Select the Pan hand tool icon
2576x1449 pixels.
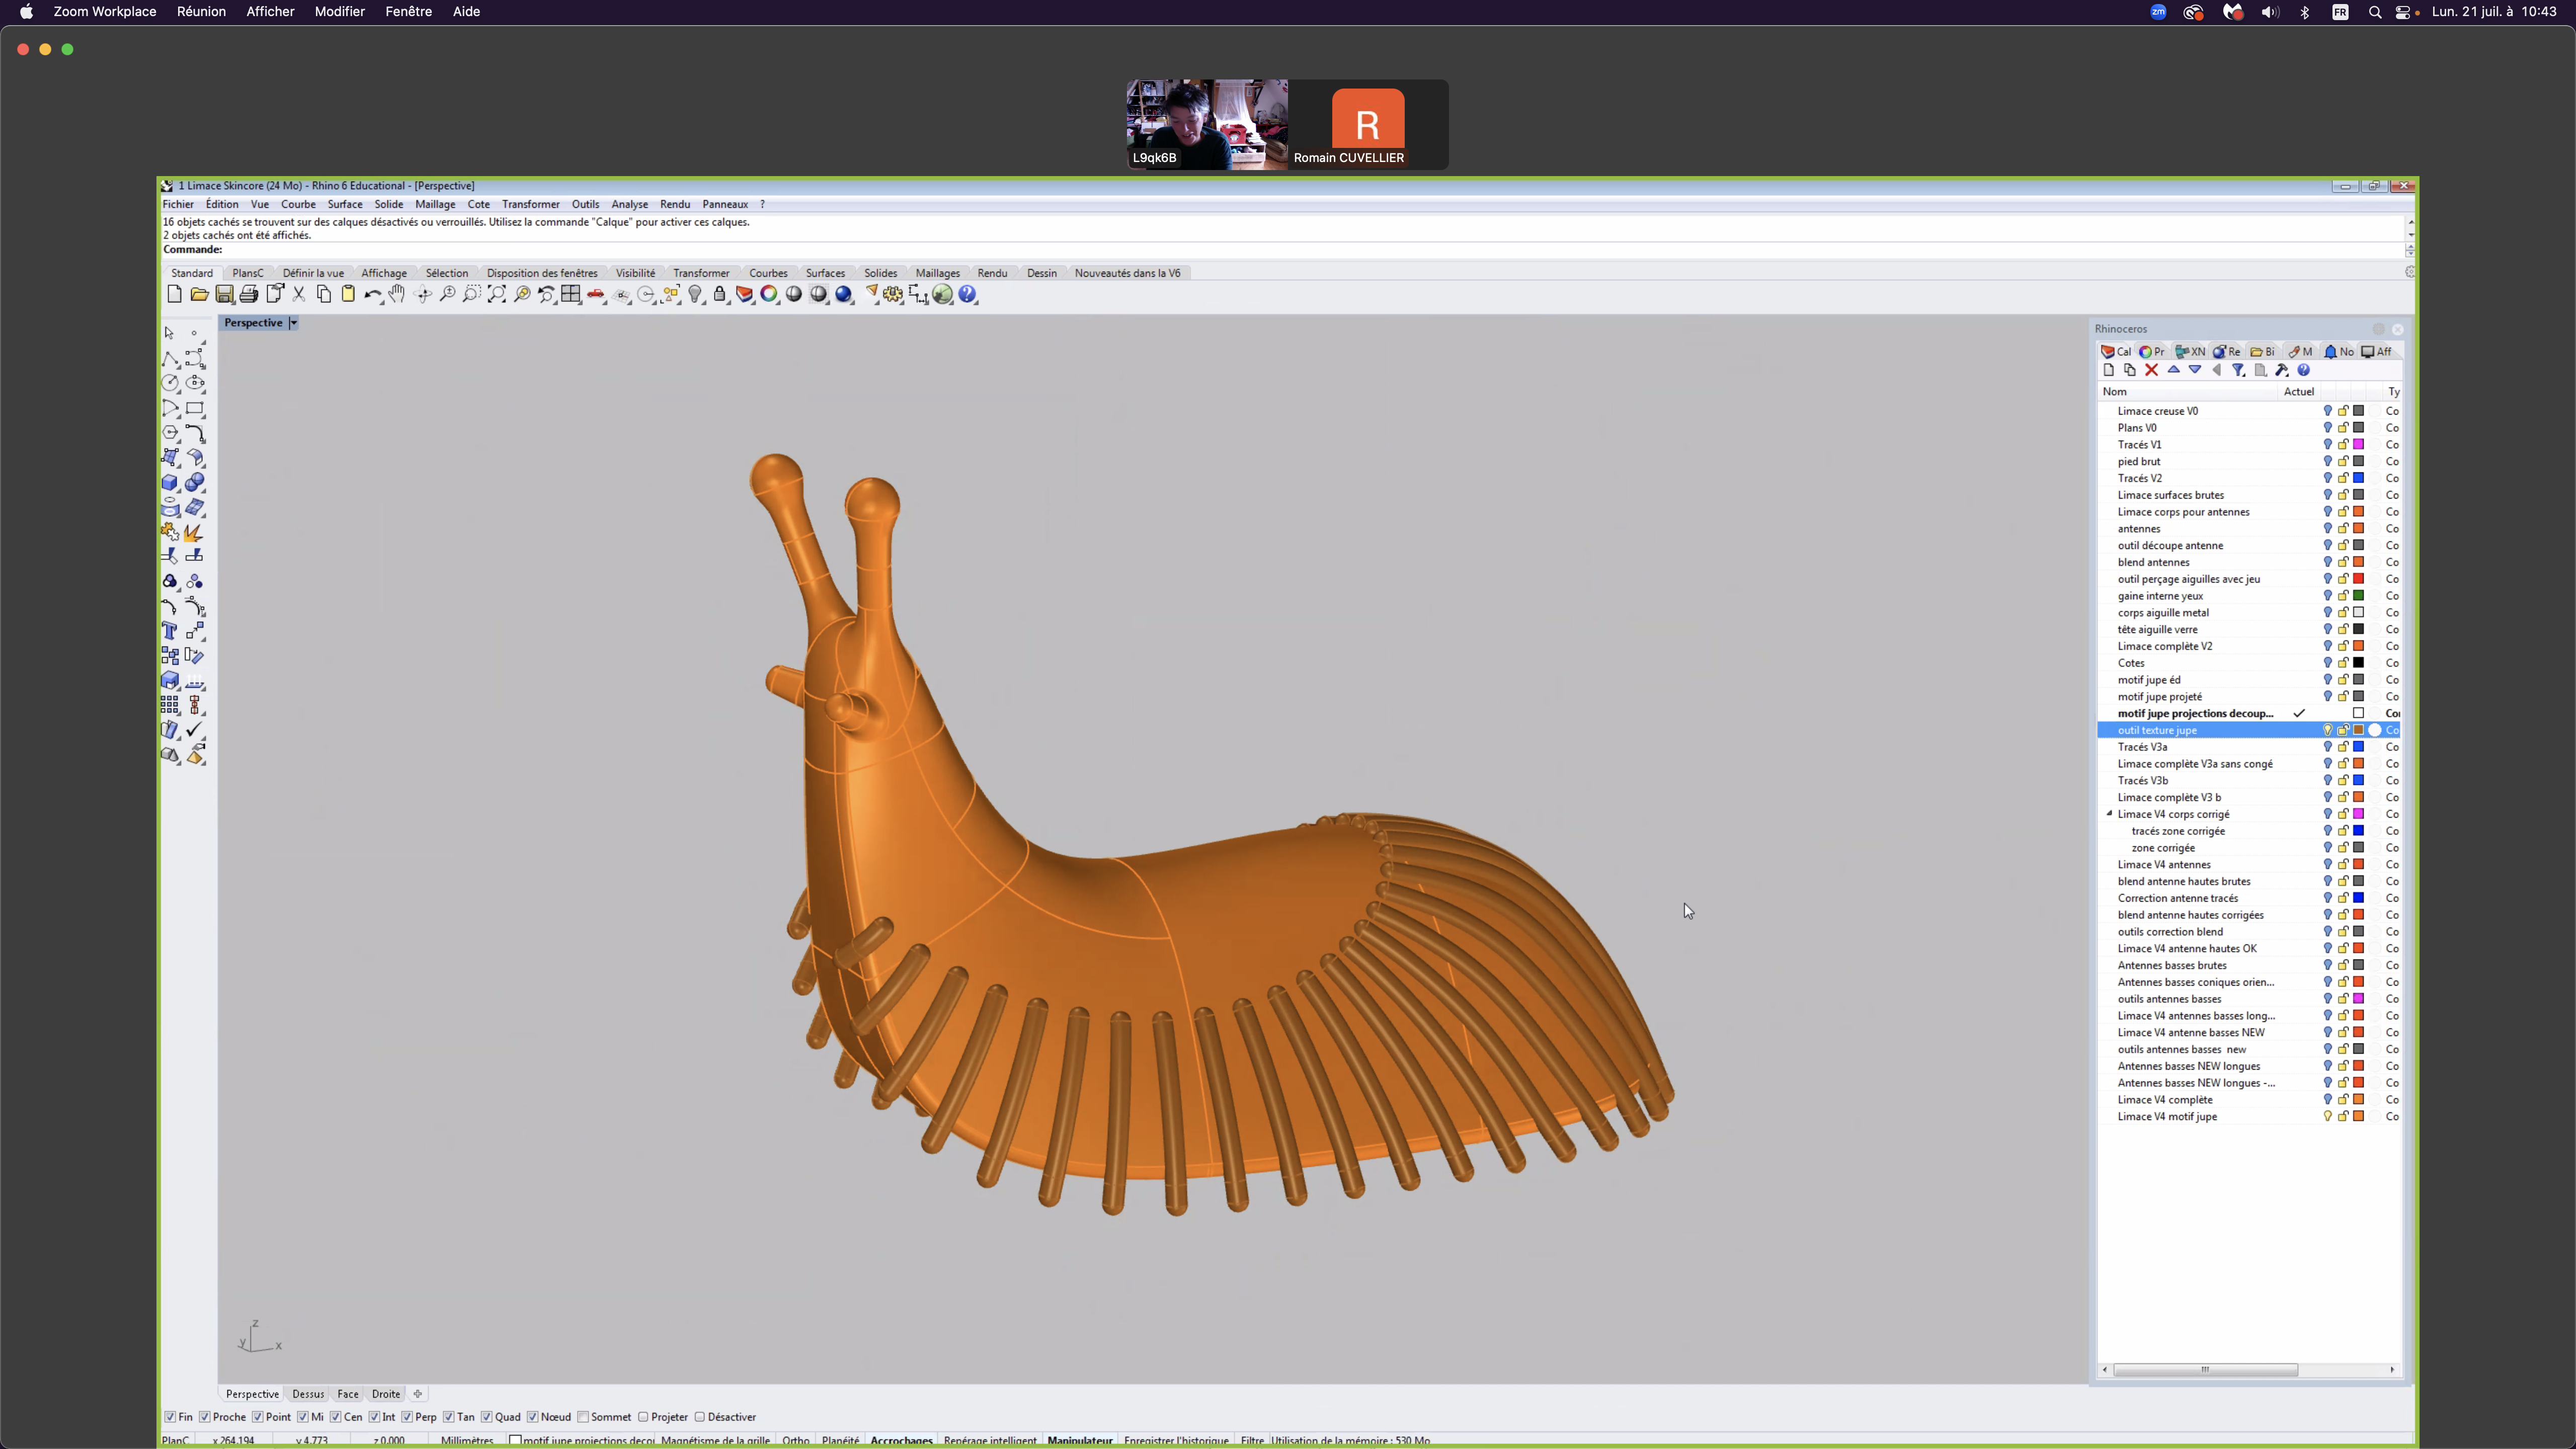[397, 294]
